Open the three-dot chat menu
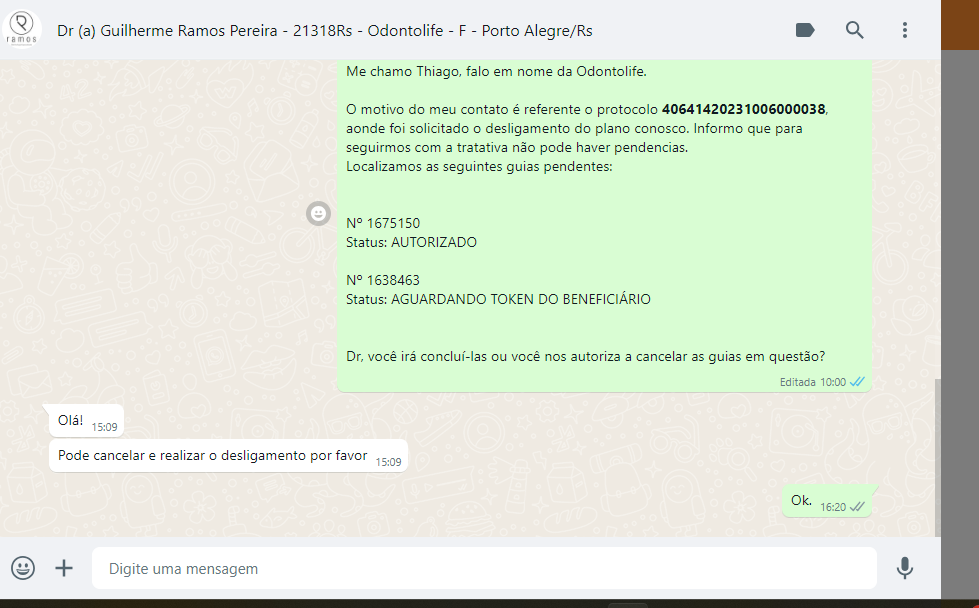The image size is (979, 608). pos(905,30)
